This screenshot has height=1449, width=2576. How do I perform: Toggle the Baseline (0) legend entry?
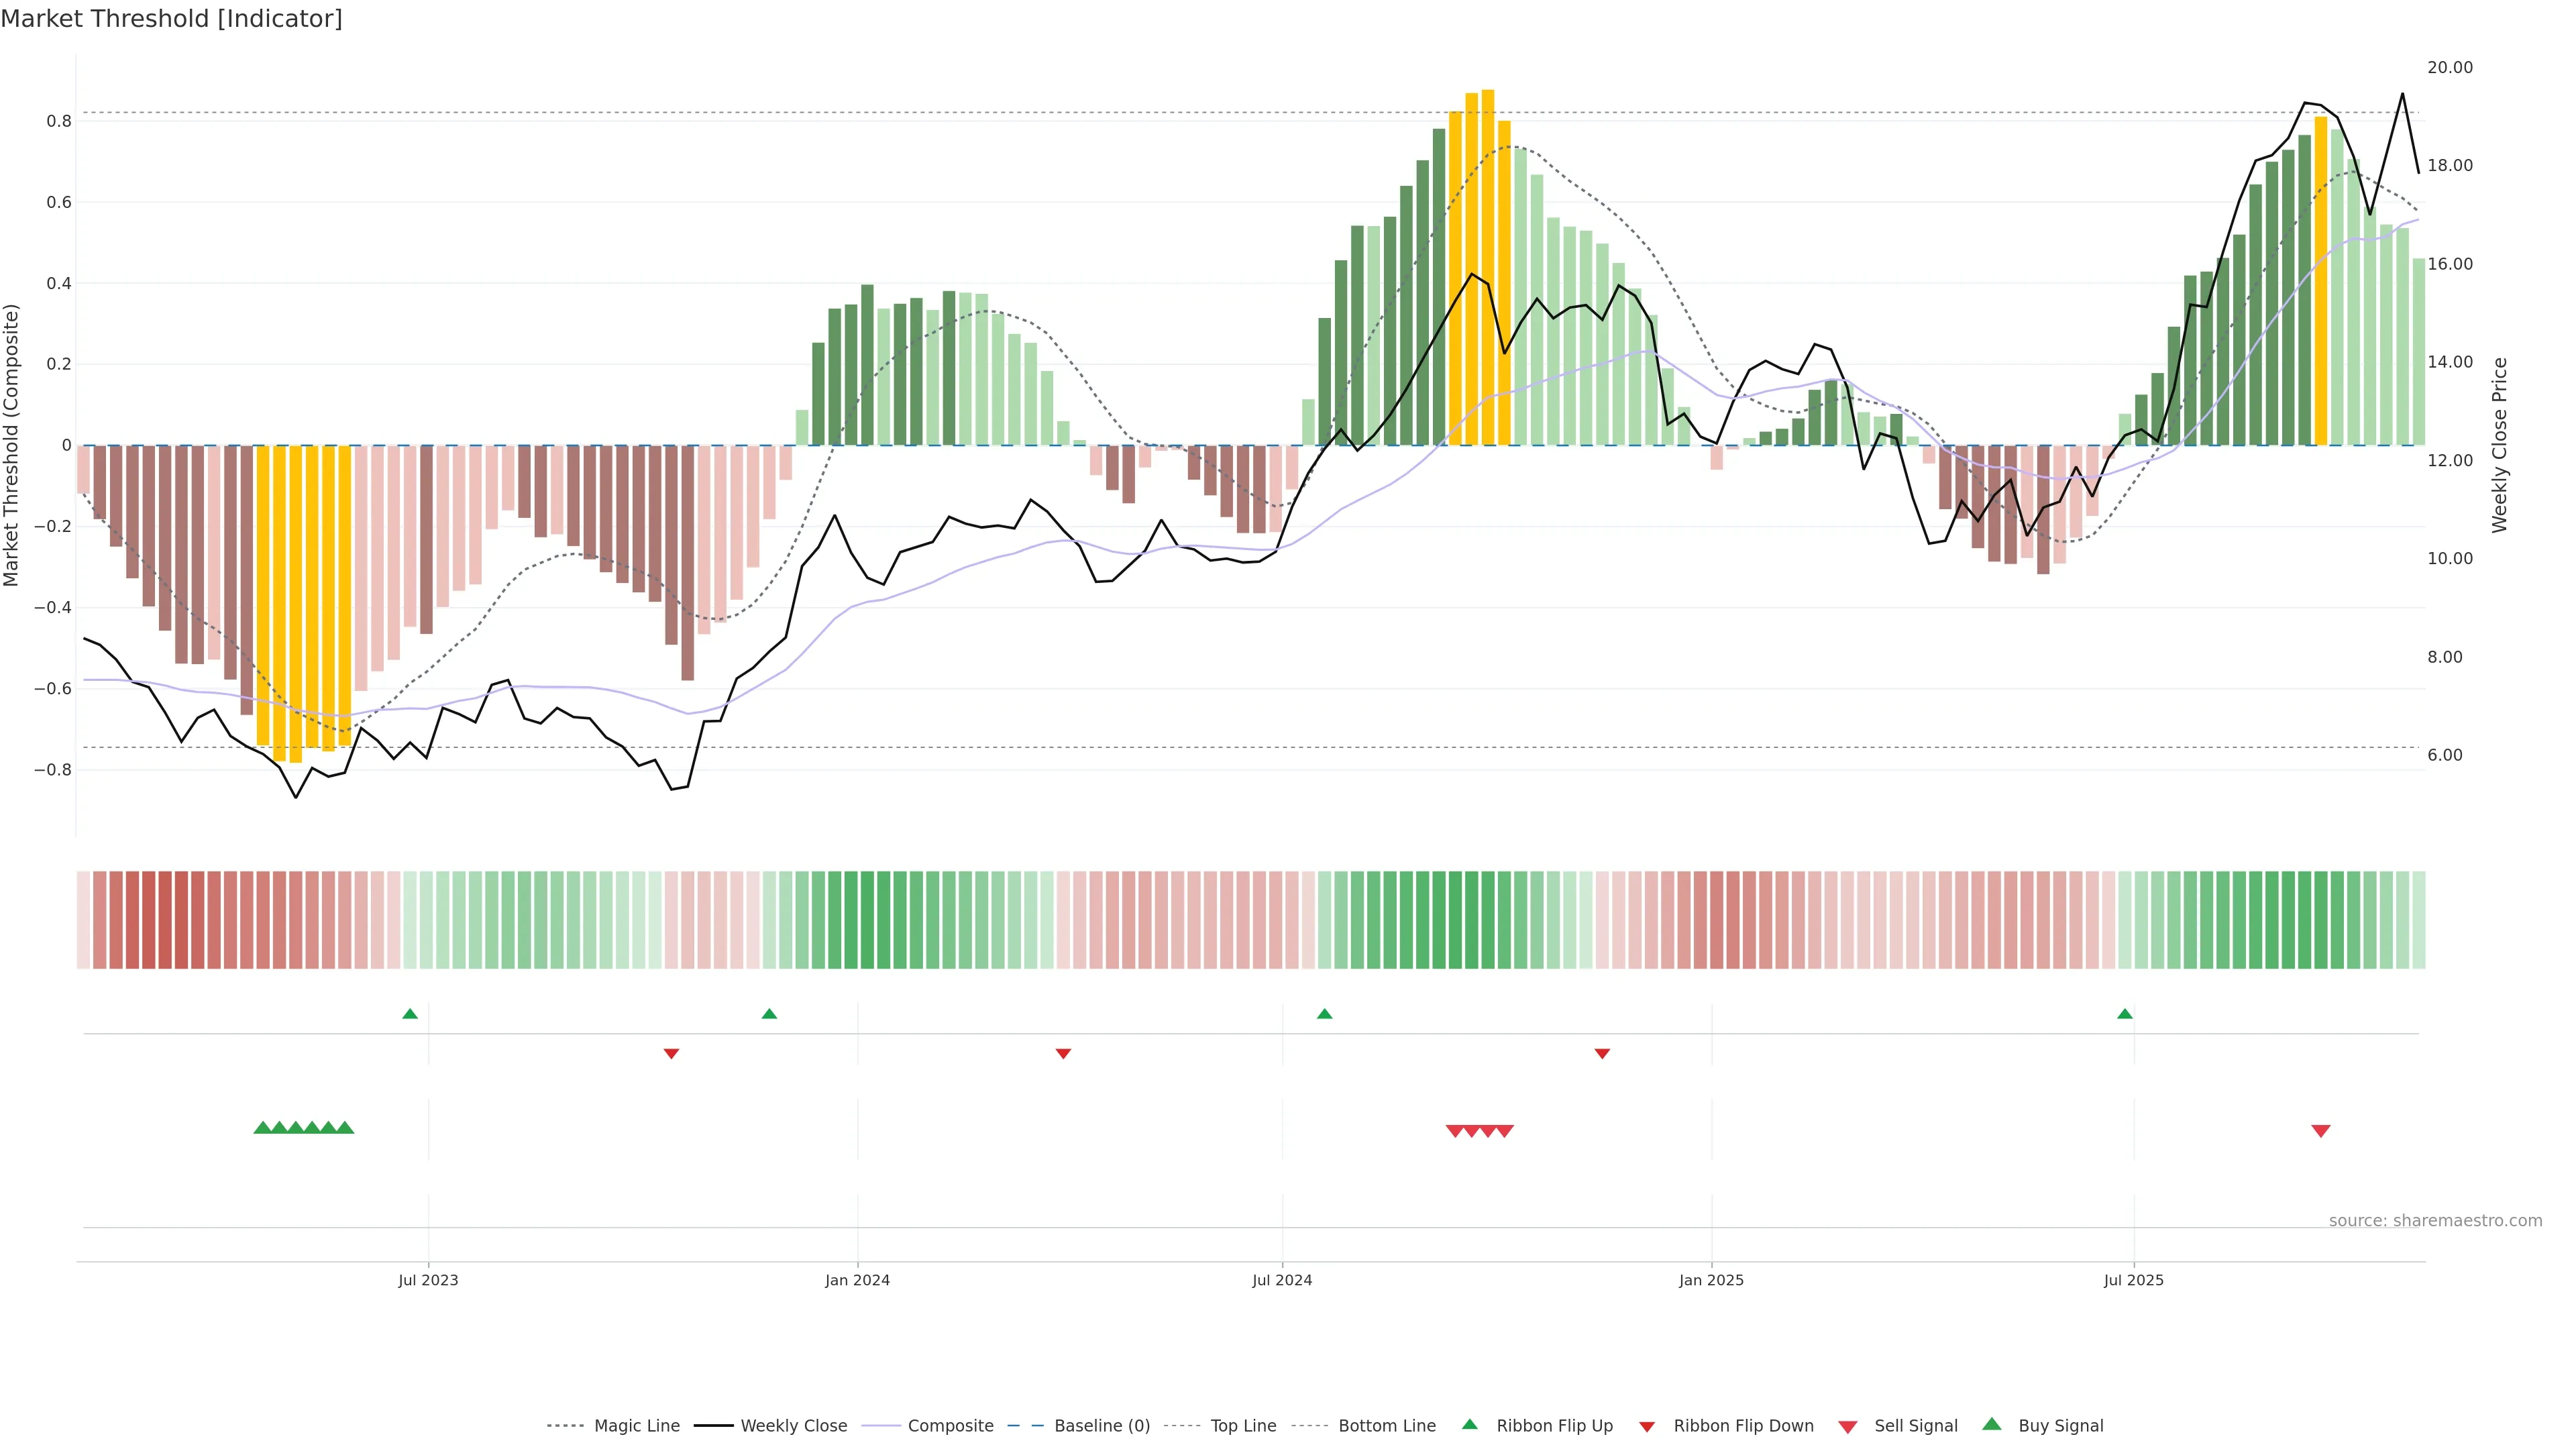coord(1102,1426)
